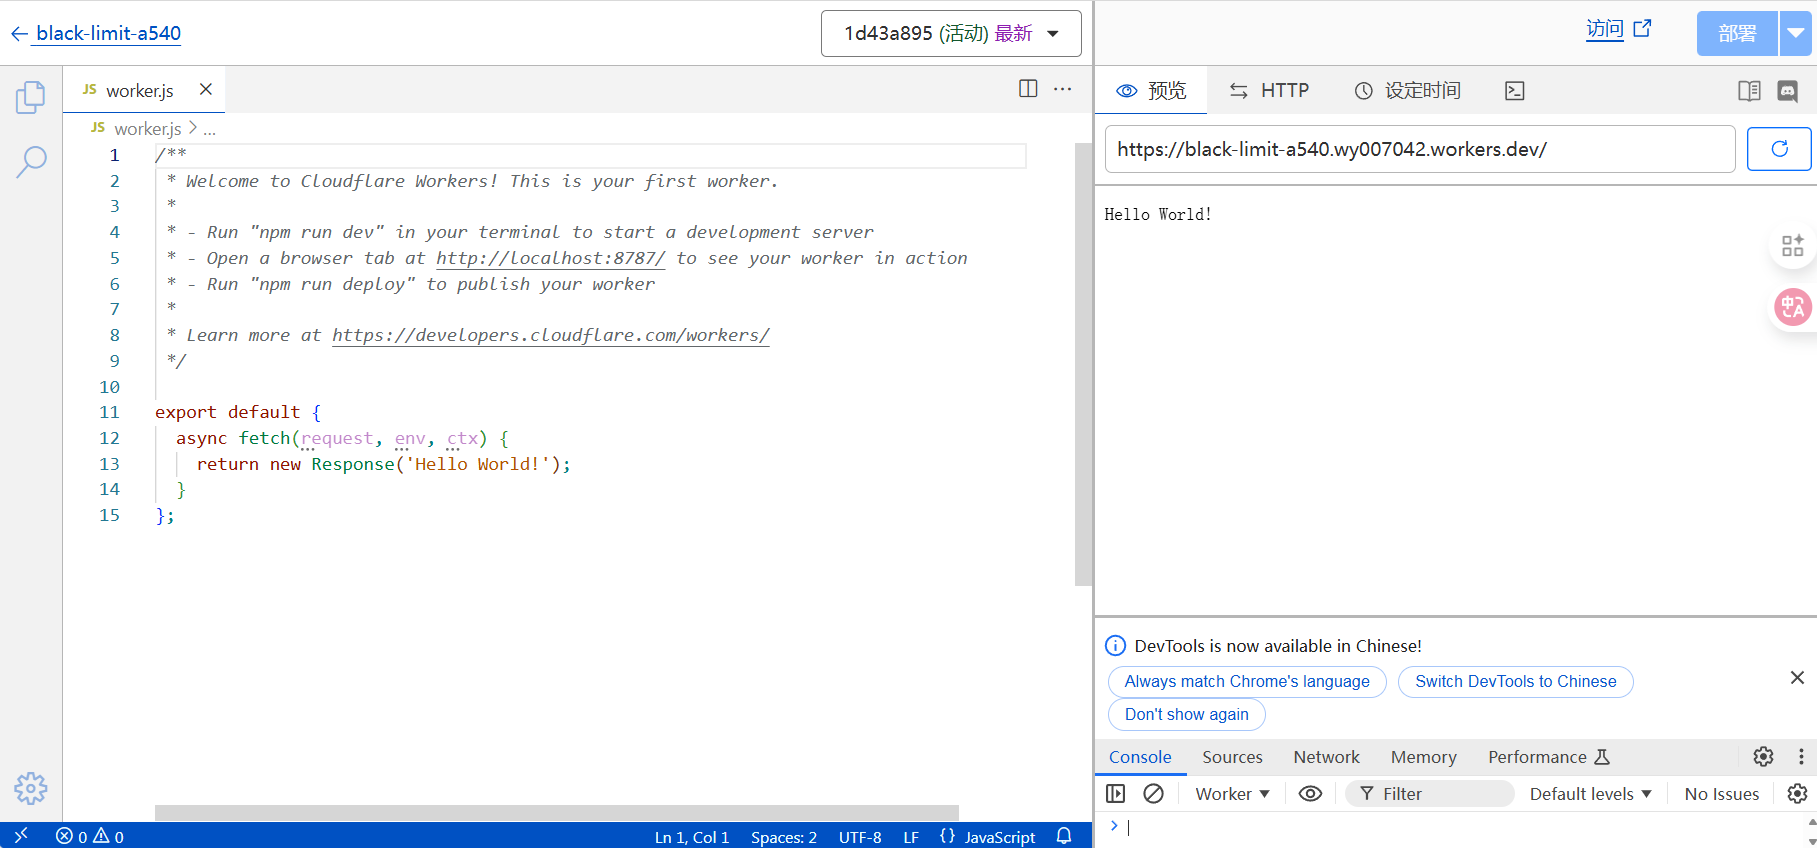1817x848 pixels.
Task: Toggle the DevTools console sidebar
Action: [x=1116, y=794]
